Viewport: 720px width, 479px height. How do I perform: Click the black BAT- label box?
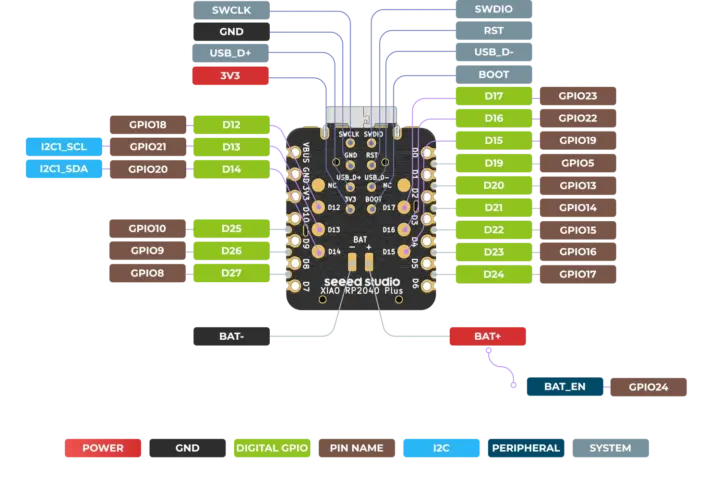click(231, 336)
